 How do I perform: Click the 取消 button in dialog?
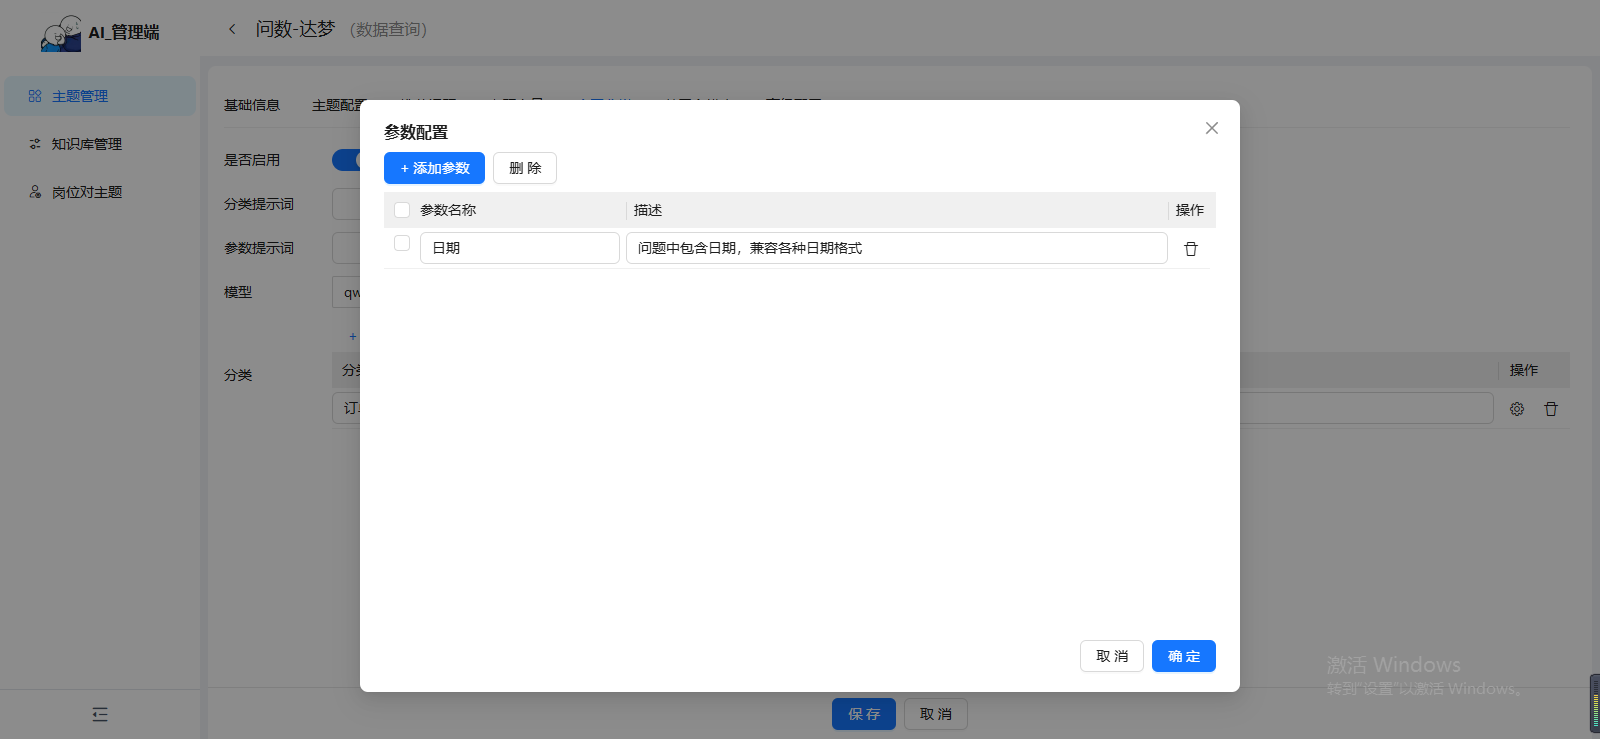click(1111, 656)
